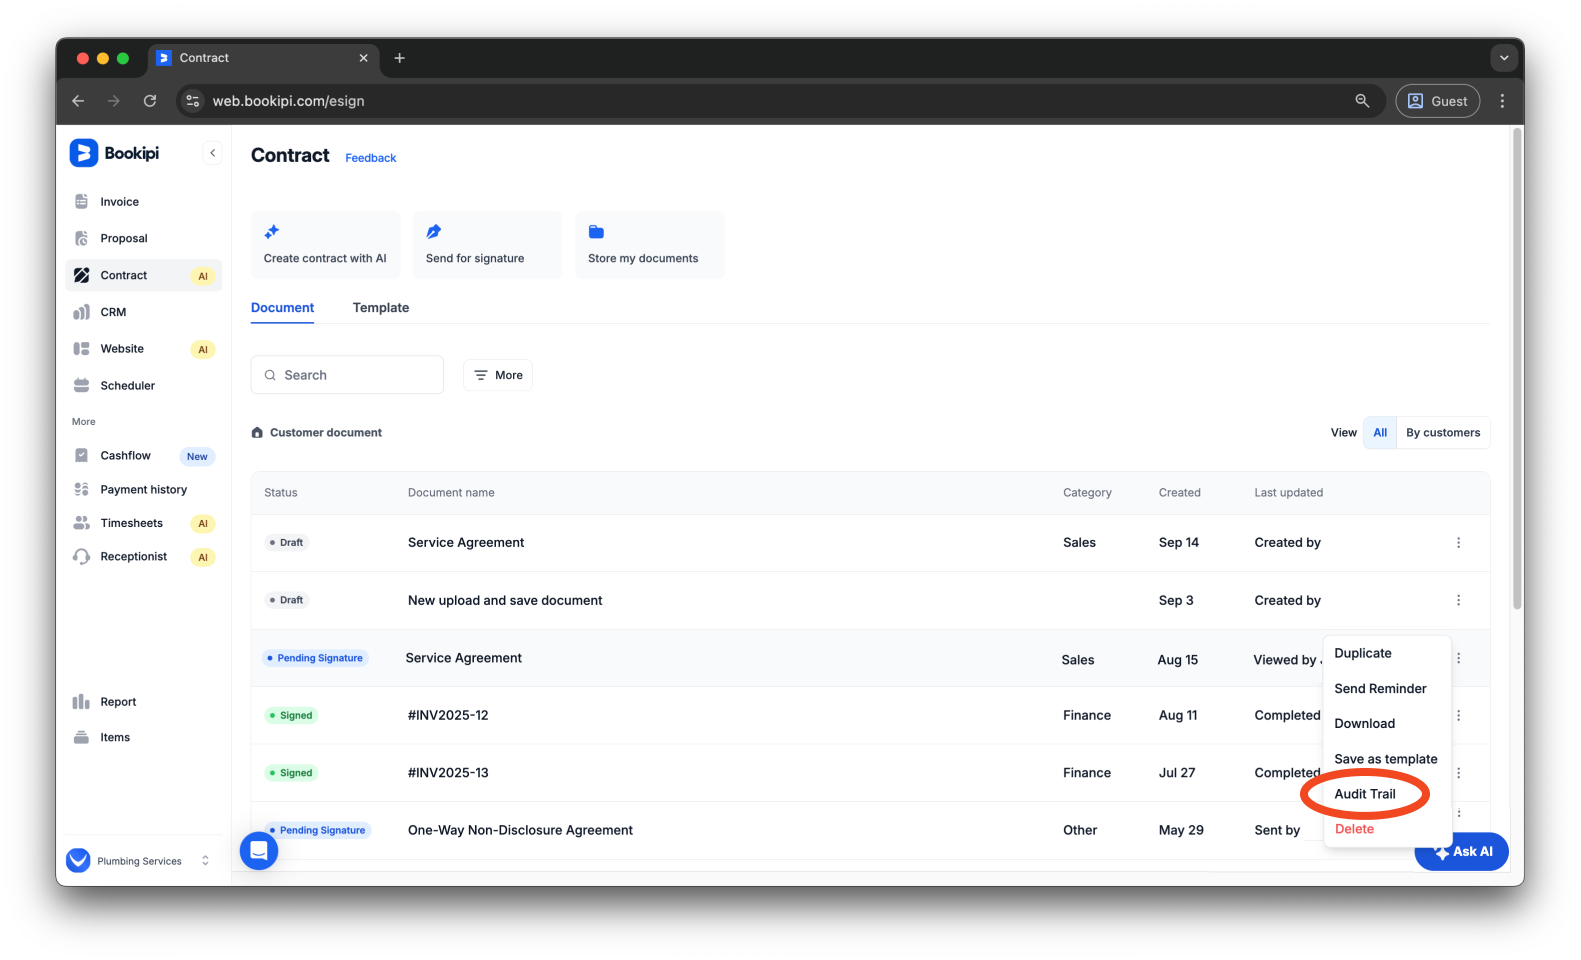This screenshot has width=1581, height=960.
Task: Open CRM from the sidebar
Action: (x=113, y=312)
